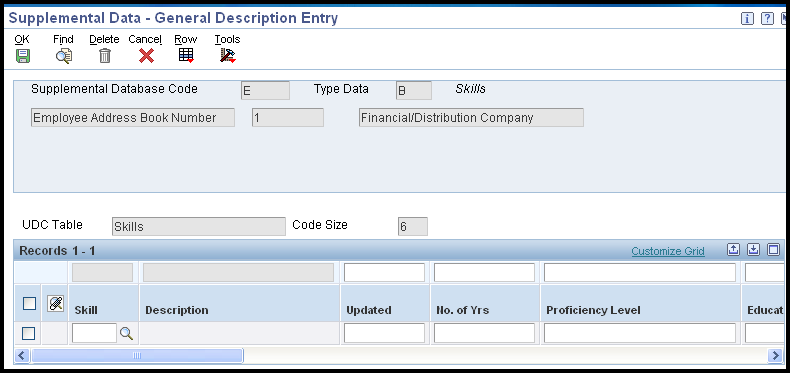Click the Employee Address Book Number field
This screenshot has width=790, height=373.
133,117
